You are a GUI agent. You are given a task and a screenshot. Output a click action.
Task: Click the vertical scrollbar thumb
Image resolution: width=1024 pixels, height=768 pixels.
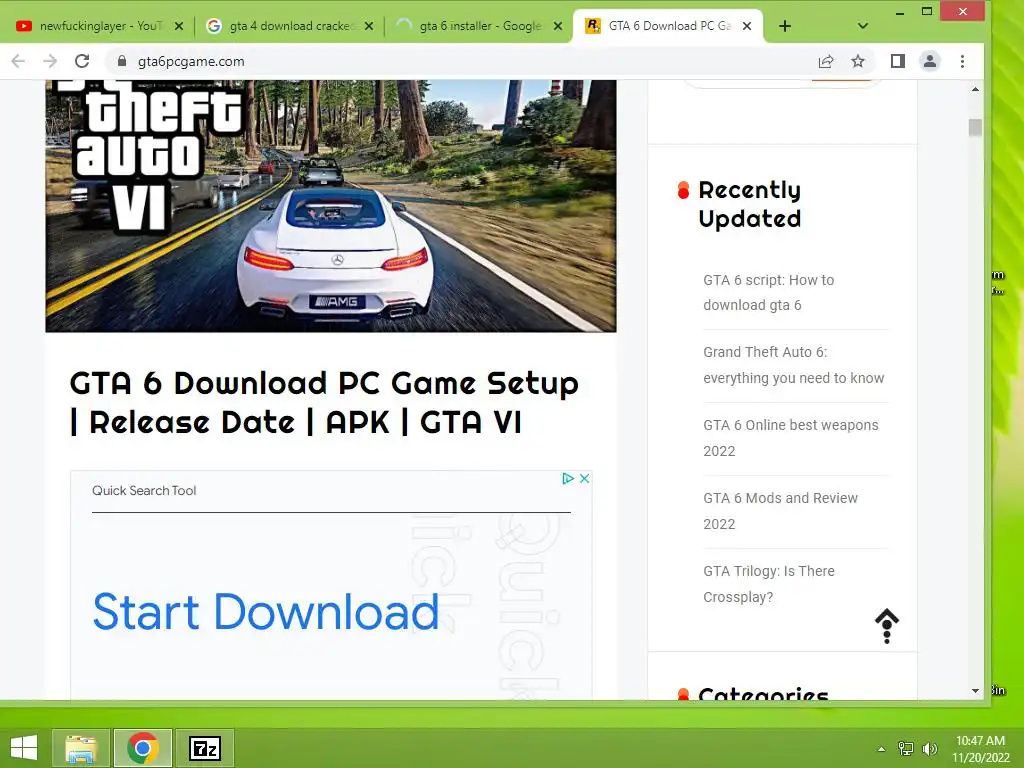pyautogui.click(x=975, y=127)
